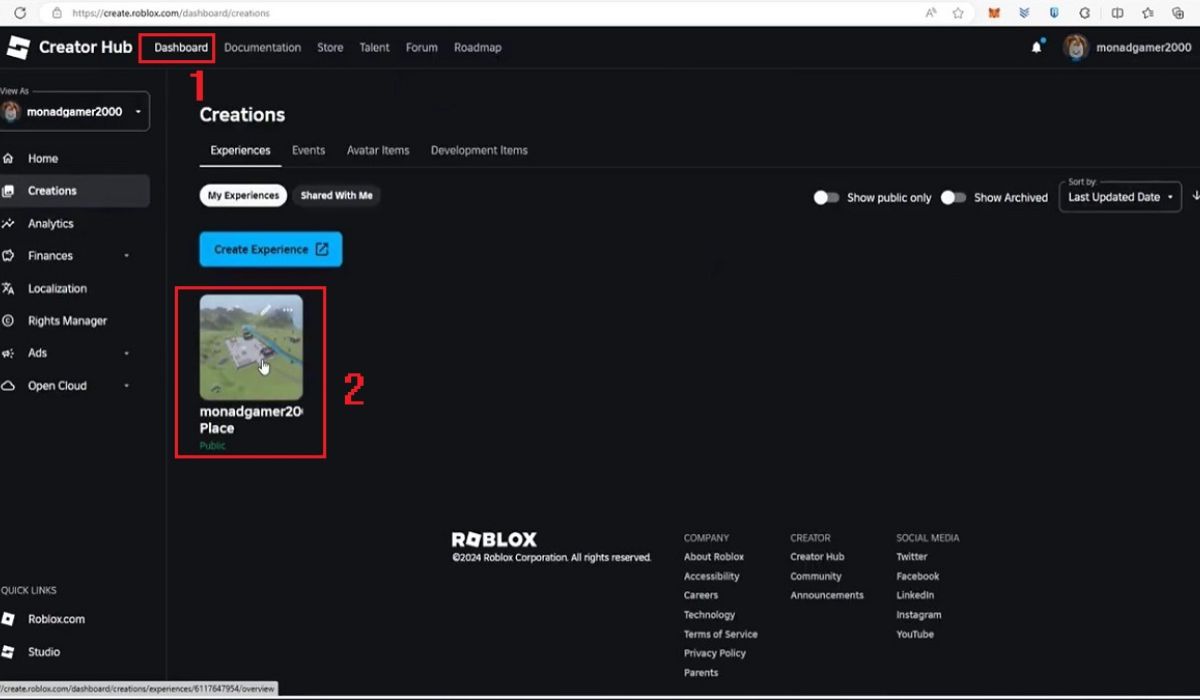Open the Dashboard menu item

point(181,48)
